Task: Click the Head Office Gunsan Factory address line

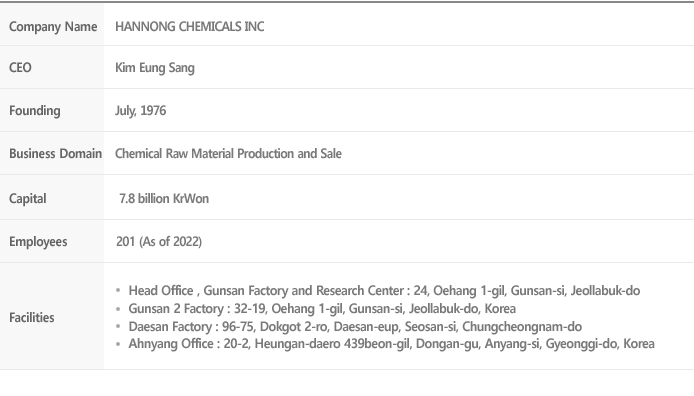Action: [384, 291]
